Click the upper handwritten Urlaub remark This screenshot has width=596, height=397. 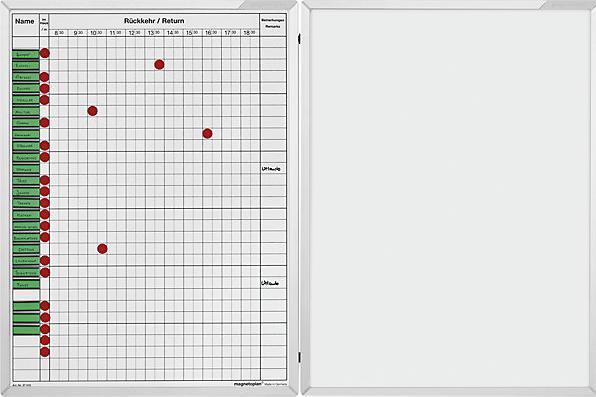point(271,168)
